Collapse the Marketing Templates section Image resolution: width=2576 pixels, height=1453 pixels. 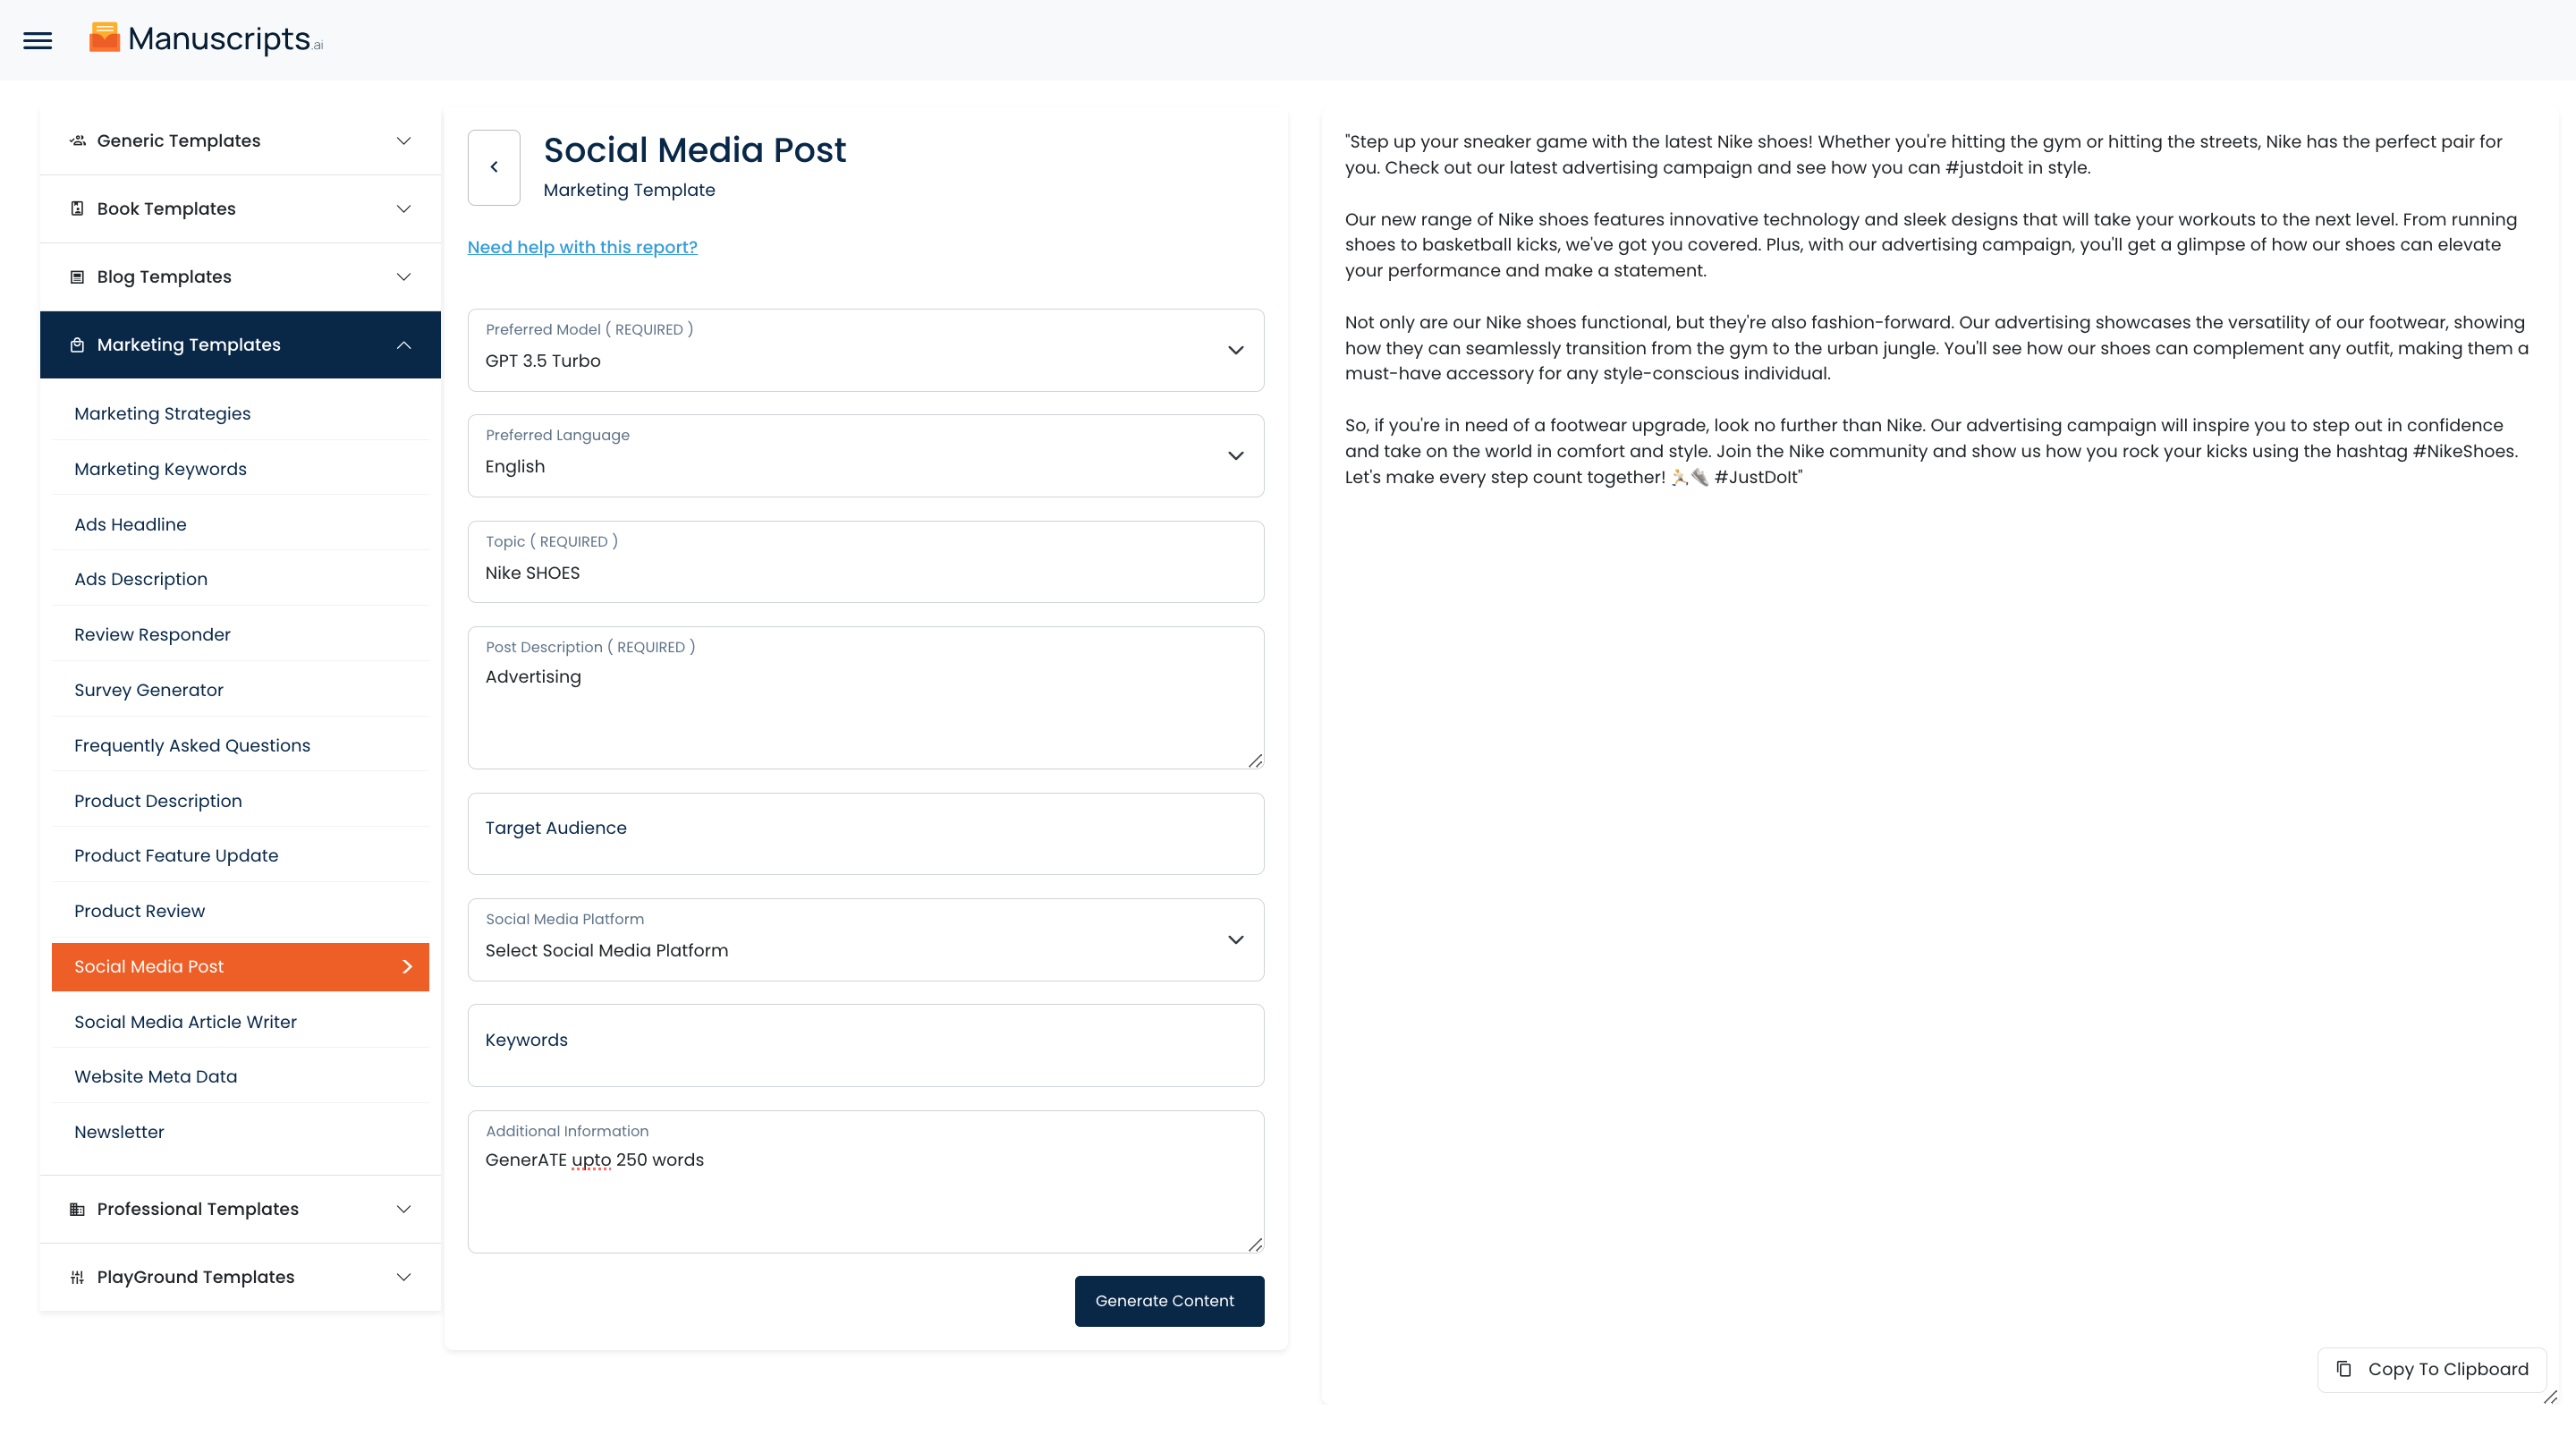(403, 345)
